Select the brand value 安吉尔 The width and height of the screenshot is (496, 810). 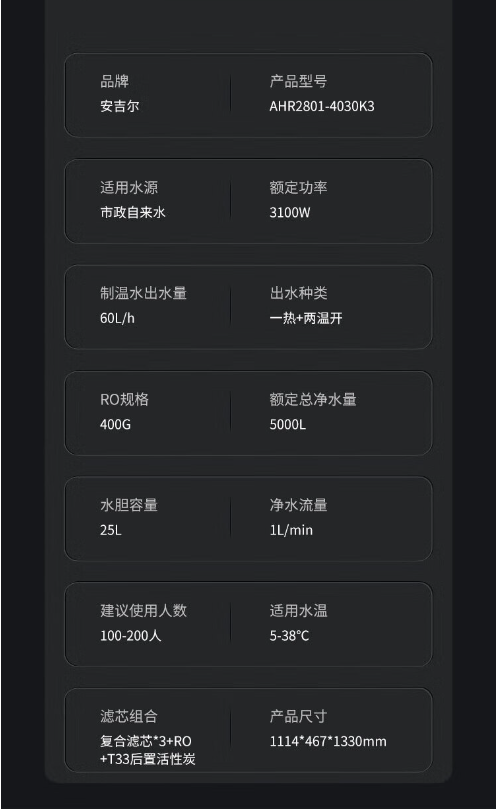(119, 106)
